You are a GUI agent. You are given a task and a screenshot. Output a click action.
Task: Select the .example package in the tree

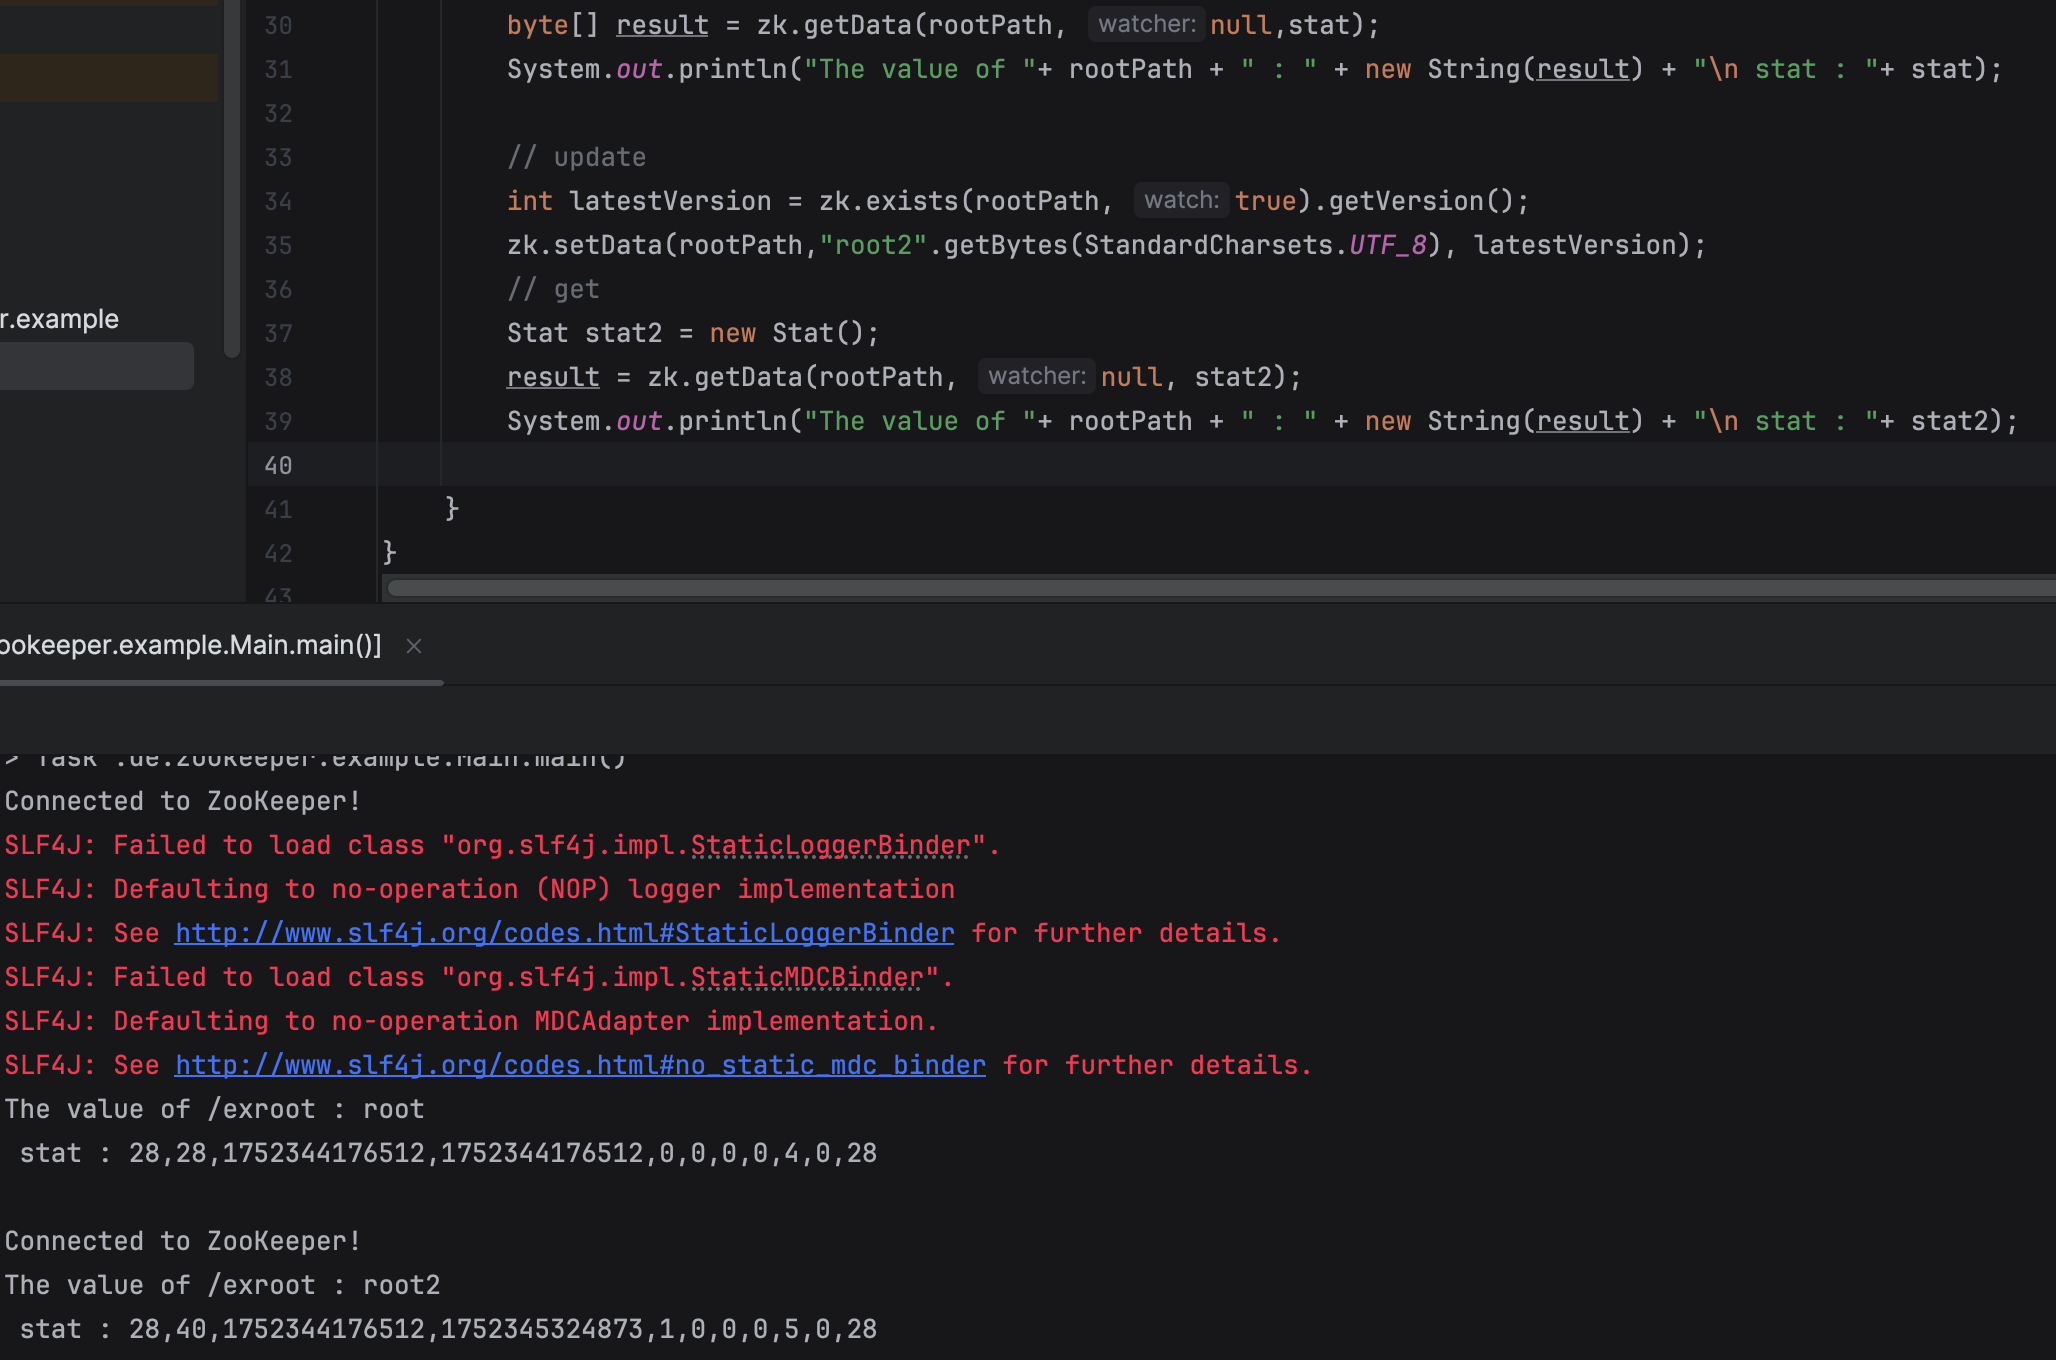tap(62, 319)
